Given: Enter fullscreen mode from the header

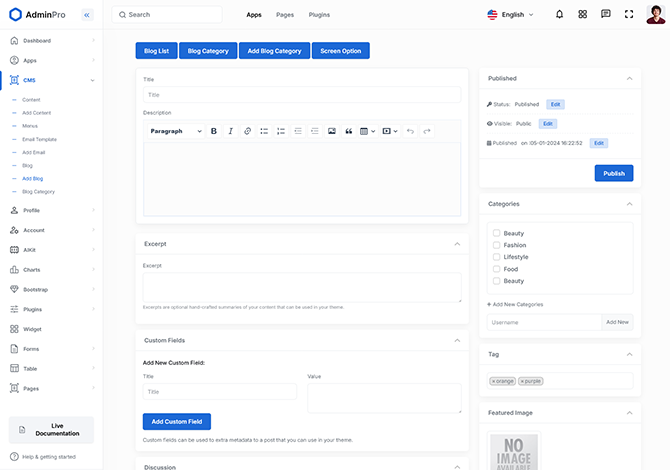Looking at the screenshot, I should click(x=628, y=15).
